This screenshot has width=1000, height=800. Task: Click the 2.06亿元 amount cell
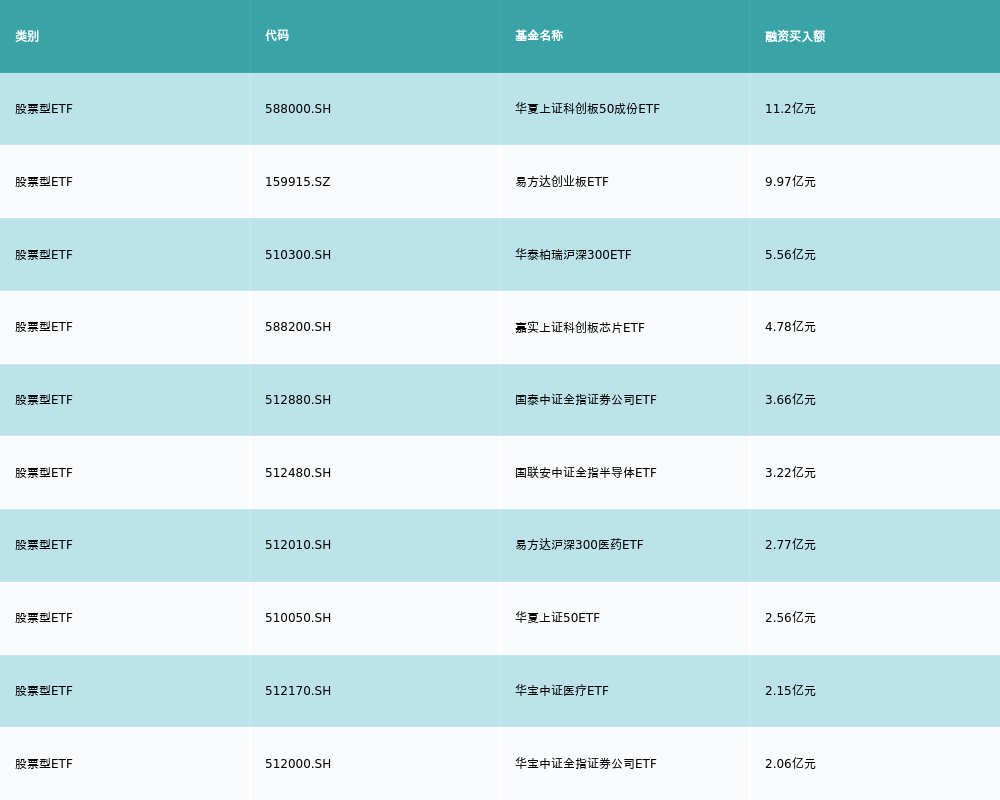coord(790,764)
